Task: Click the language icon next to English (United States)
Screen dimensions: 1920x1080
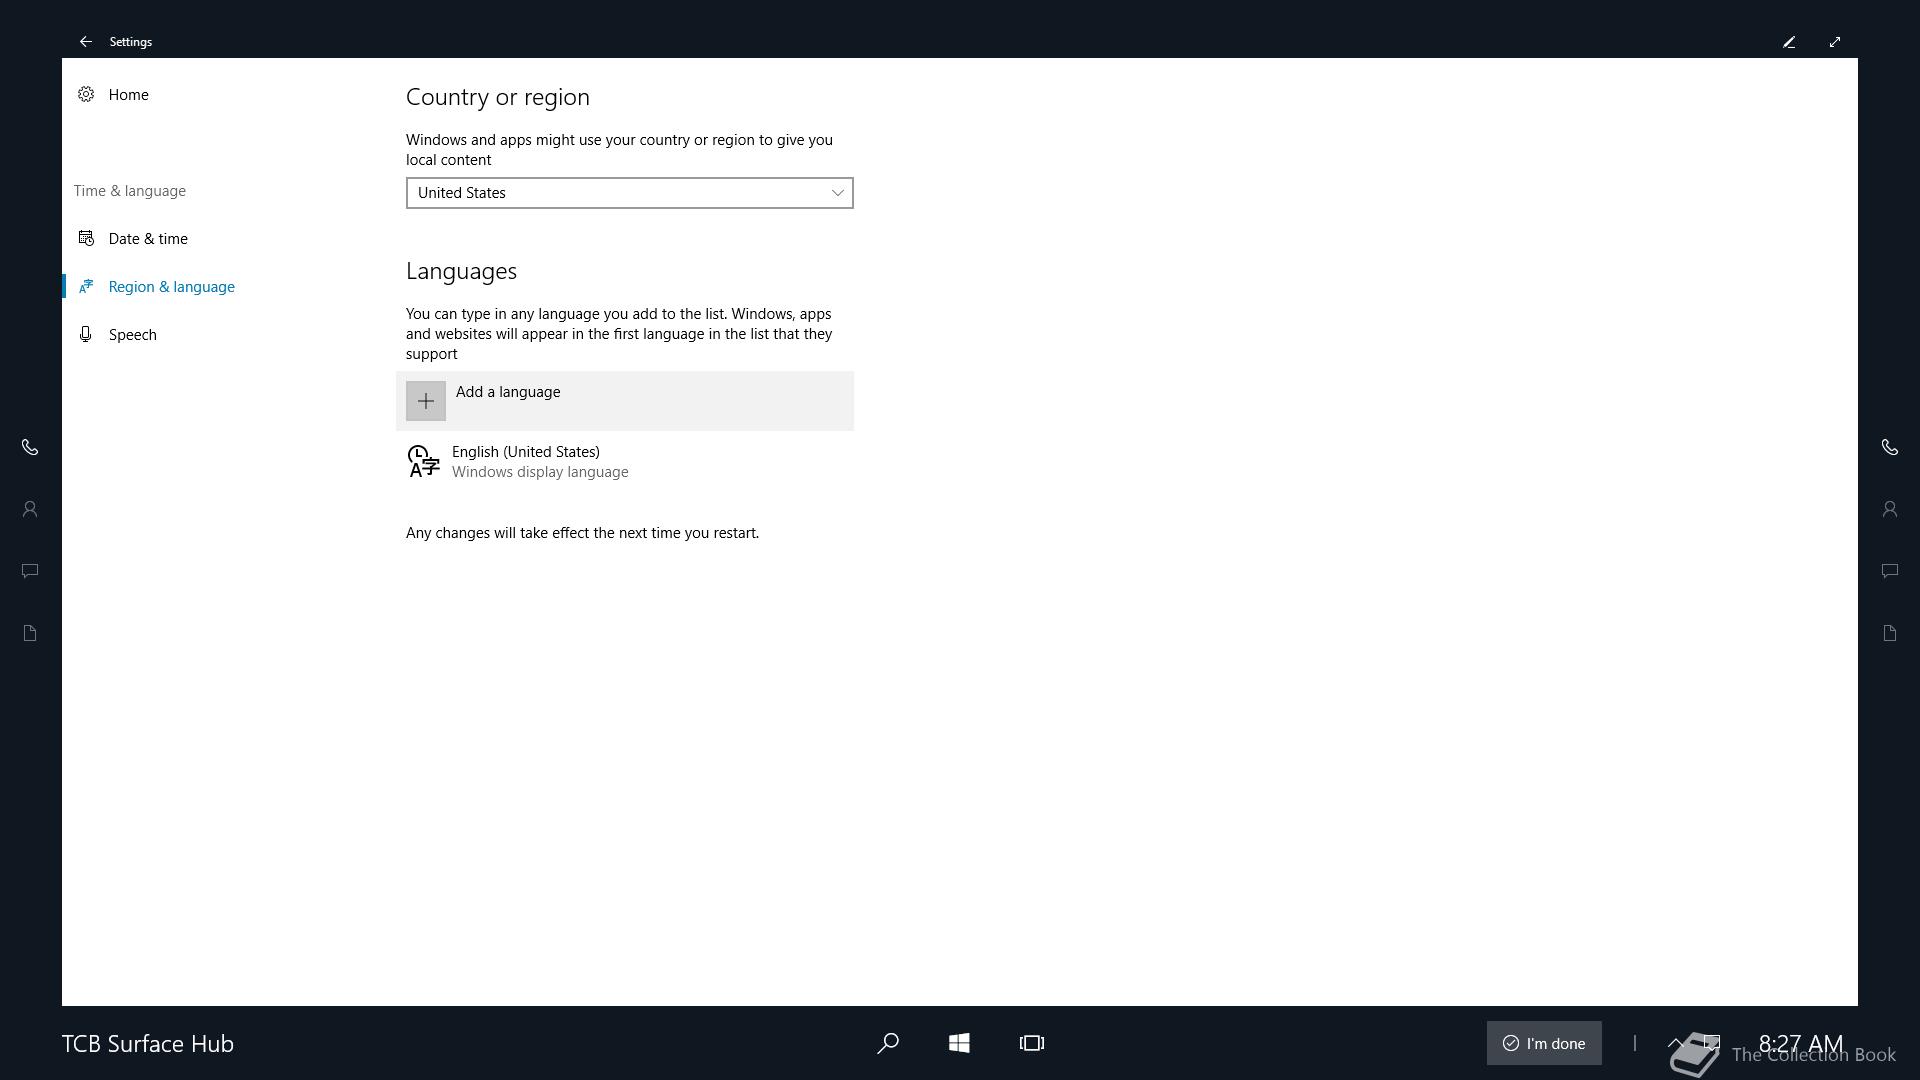Action: point(423,462)
